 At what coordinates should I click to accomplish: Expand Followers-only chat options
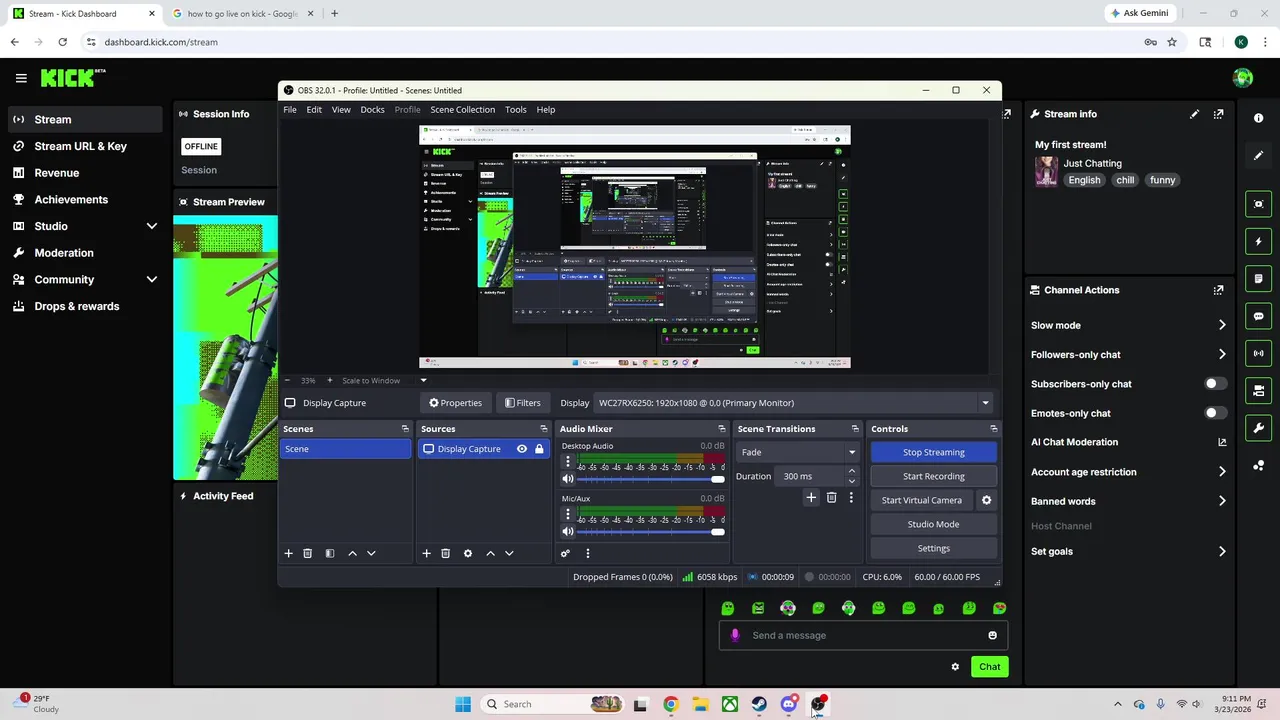(x=1222, y=354)
